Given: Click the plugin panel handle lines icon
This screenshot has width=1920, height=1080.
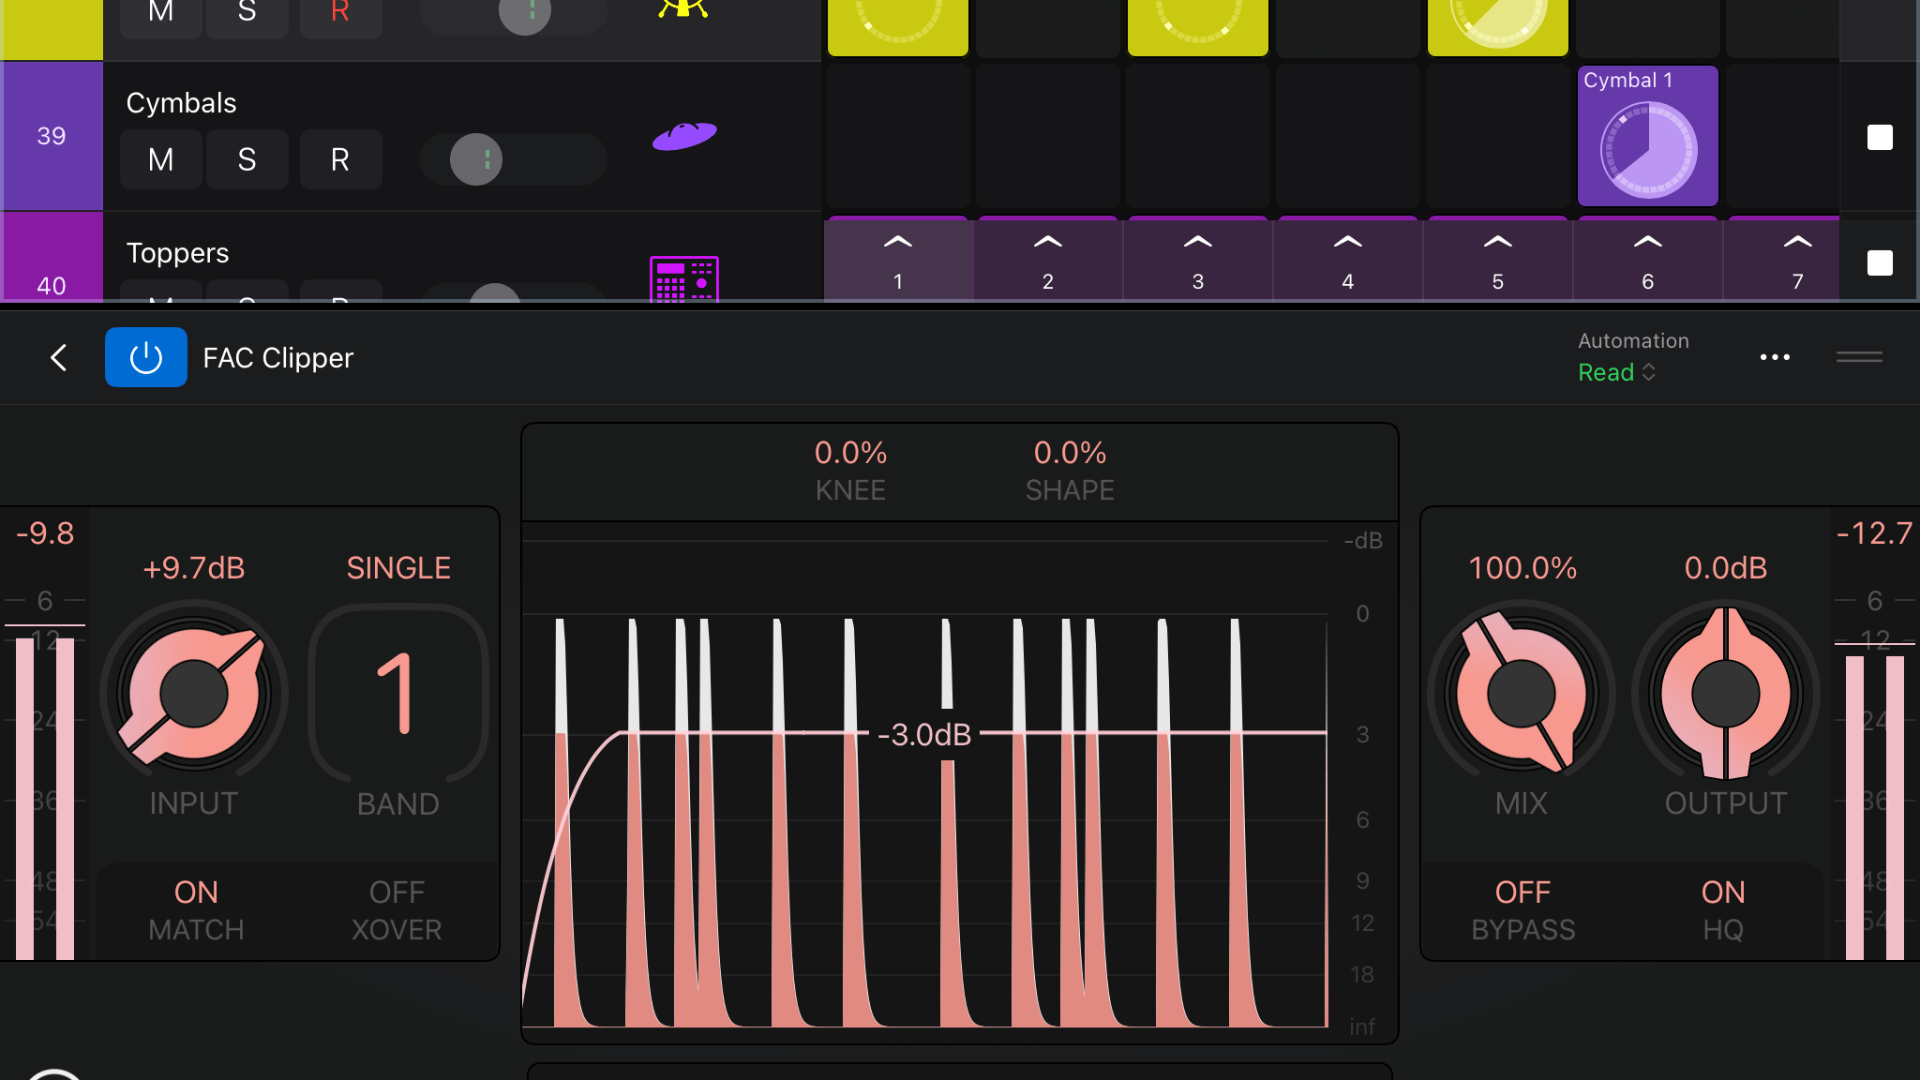Looking at the screenshot, I should (1859, 357).
